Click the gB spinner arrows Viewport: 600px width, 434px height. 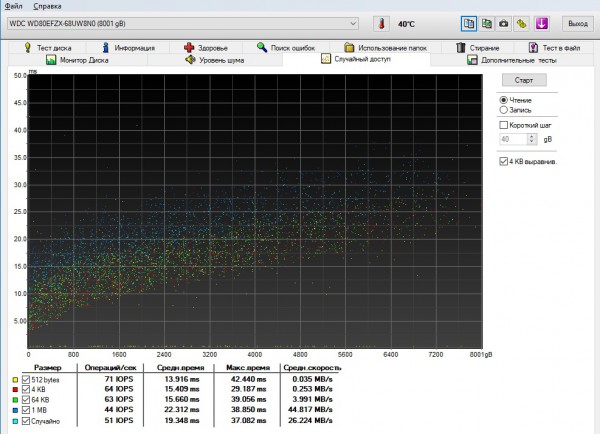coord(532,139)
